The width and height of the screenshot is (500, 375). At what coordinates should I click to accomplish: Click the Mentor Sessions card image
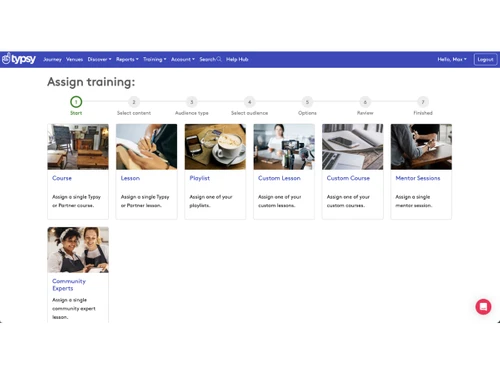[421, 147]
